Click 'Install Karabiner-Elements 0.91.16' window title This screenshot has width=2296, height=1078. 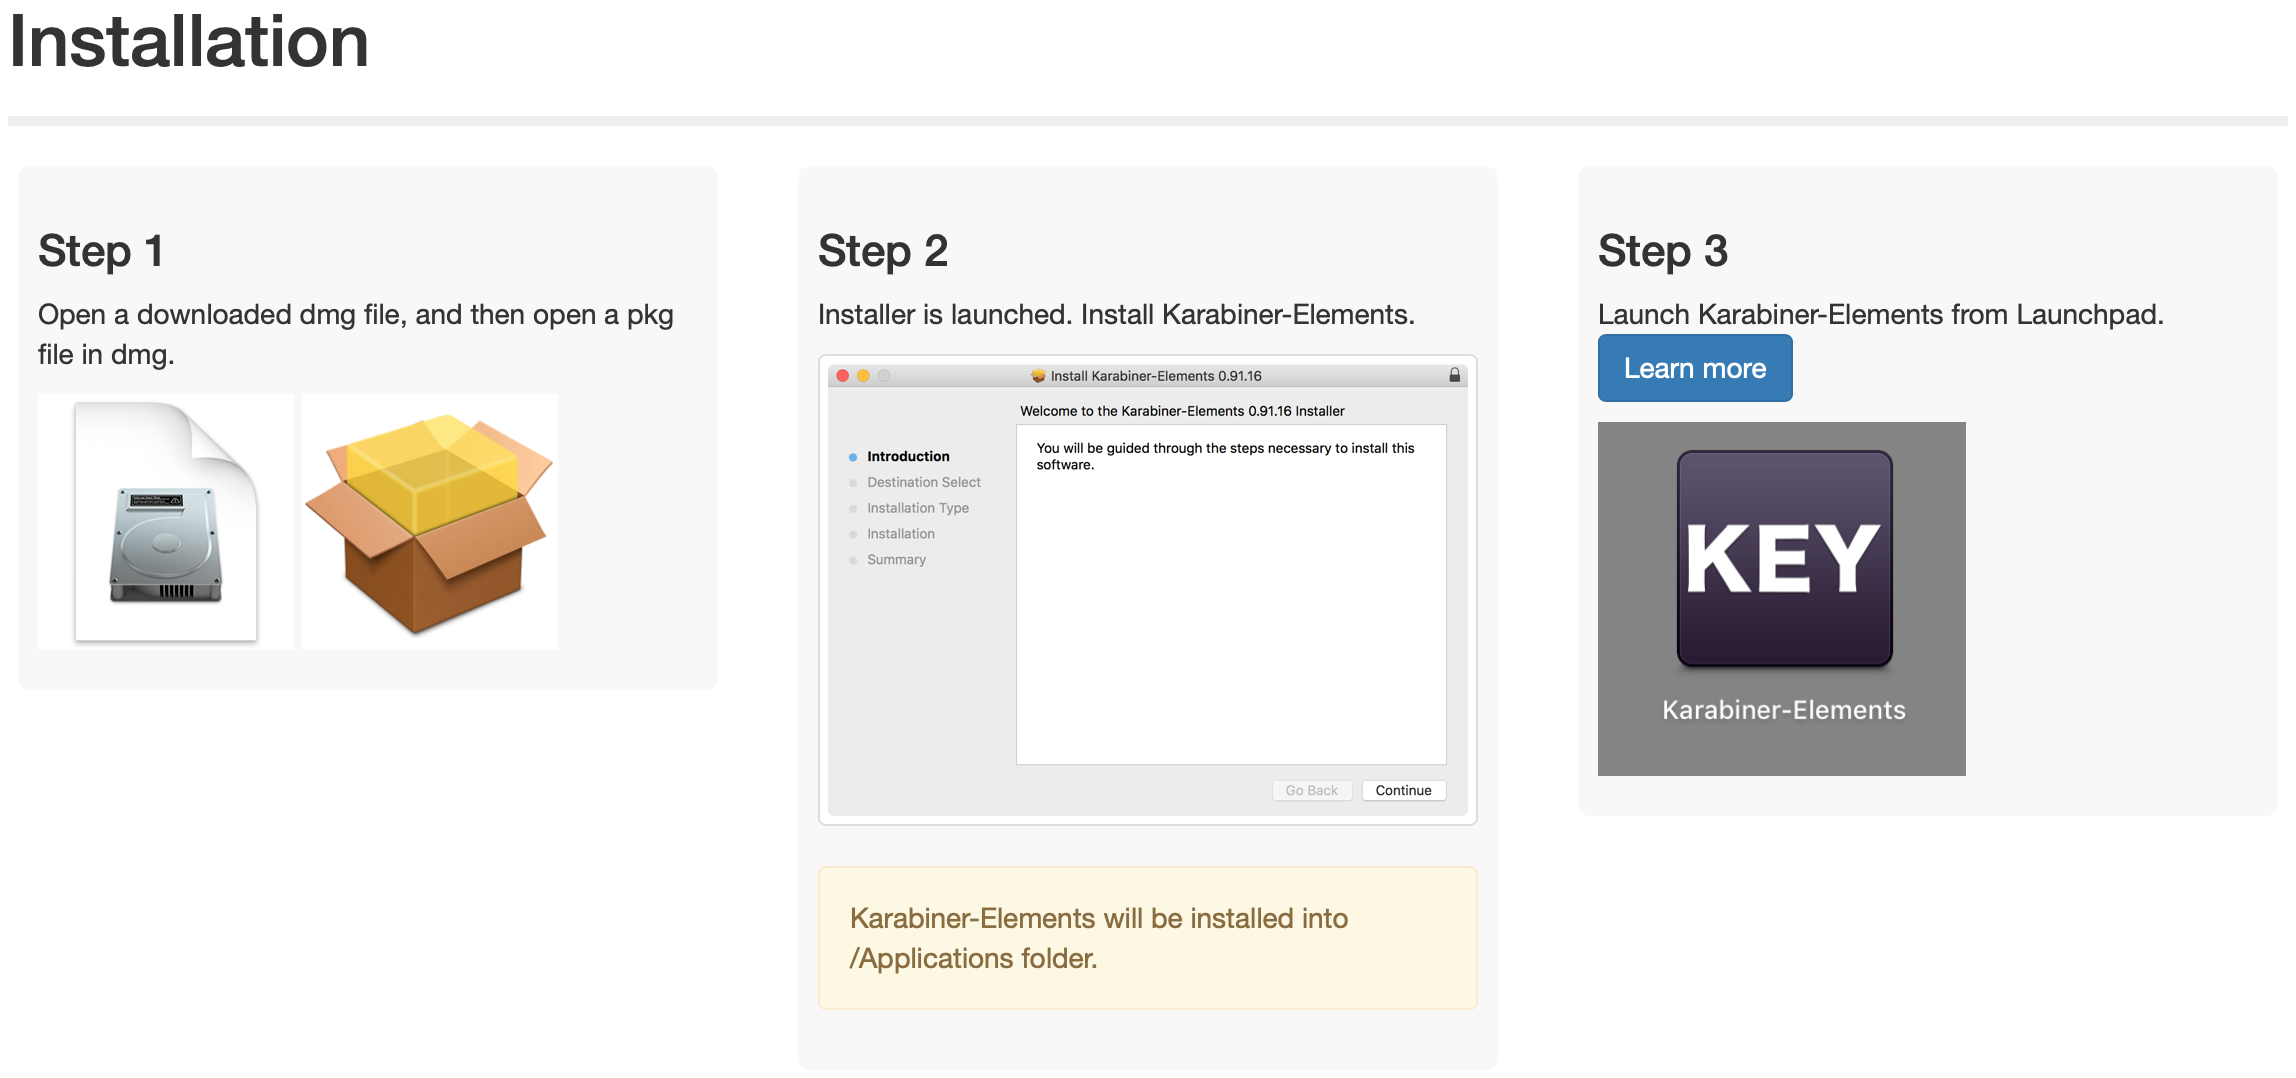(1156, 376)
